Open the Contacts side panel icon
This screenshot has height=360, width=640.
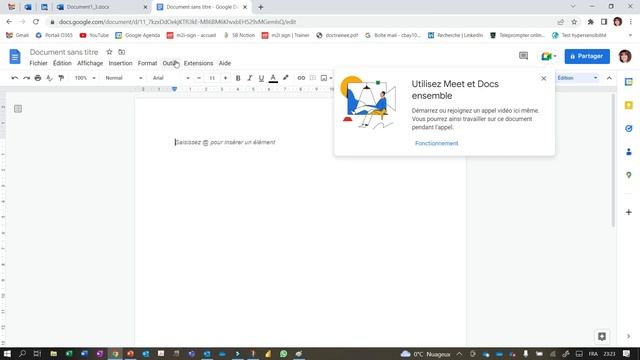point(629,152)
